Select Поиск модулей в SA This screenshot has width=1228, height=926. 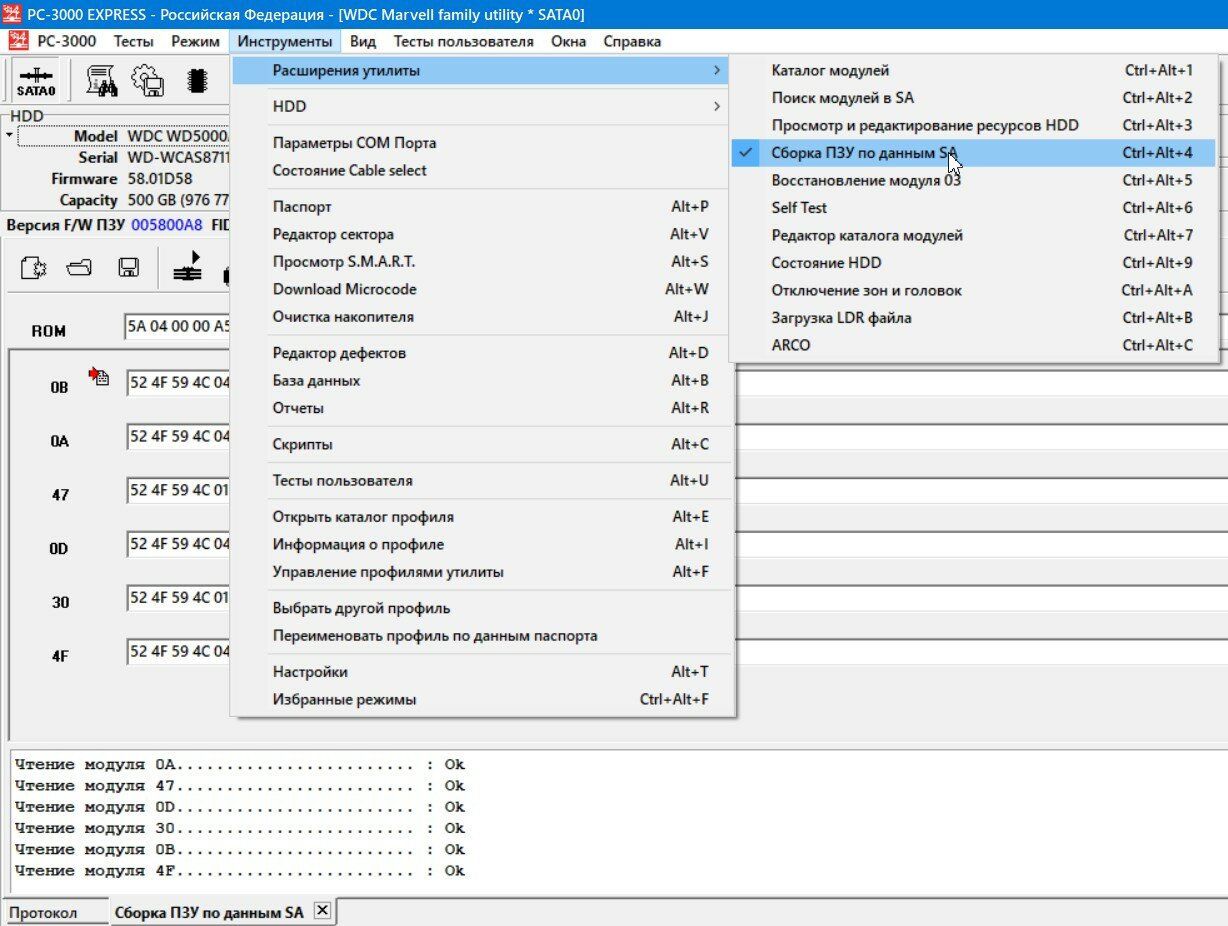pyautogui.click(x=973, y=98)
